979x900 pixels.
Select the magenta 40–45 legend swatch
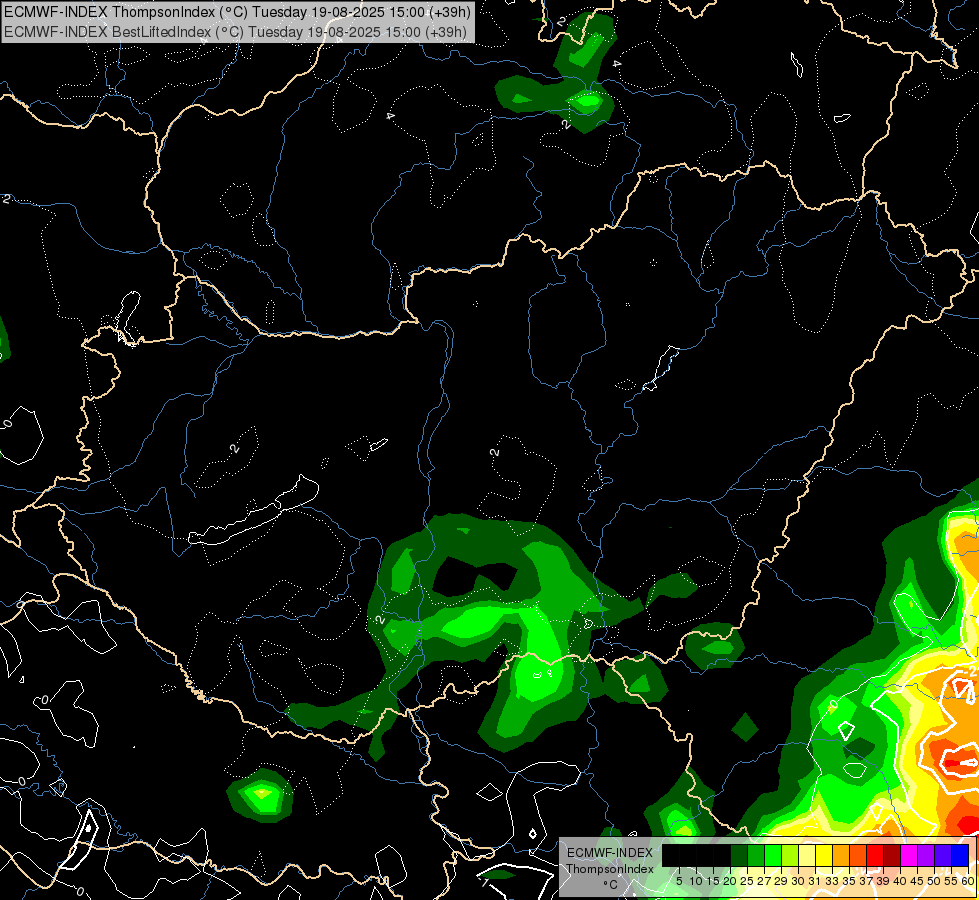(x=909, y=855)
